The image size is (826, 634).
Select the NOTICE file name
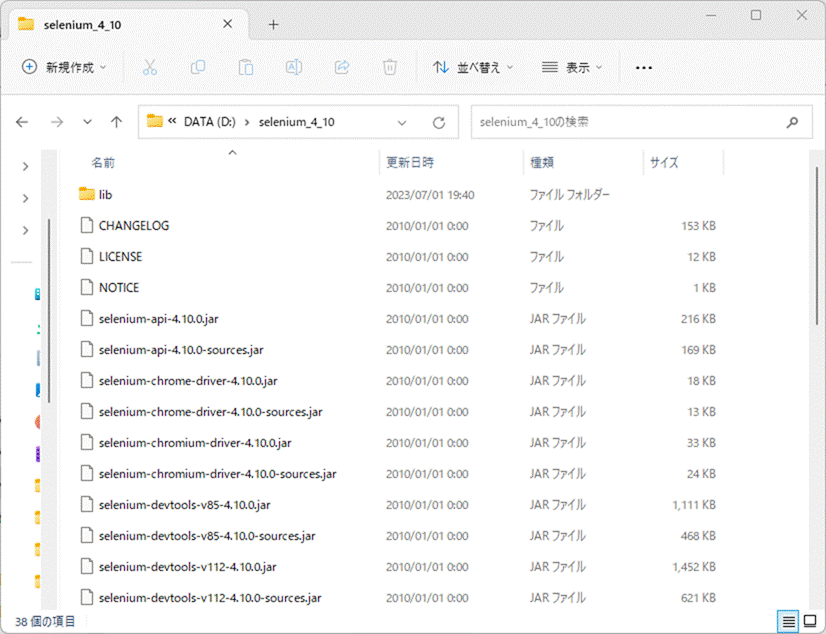click(119, 288)
